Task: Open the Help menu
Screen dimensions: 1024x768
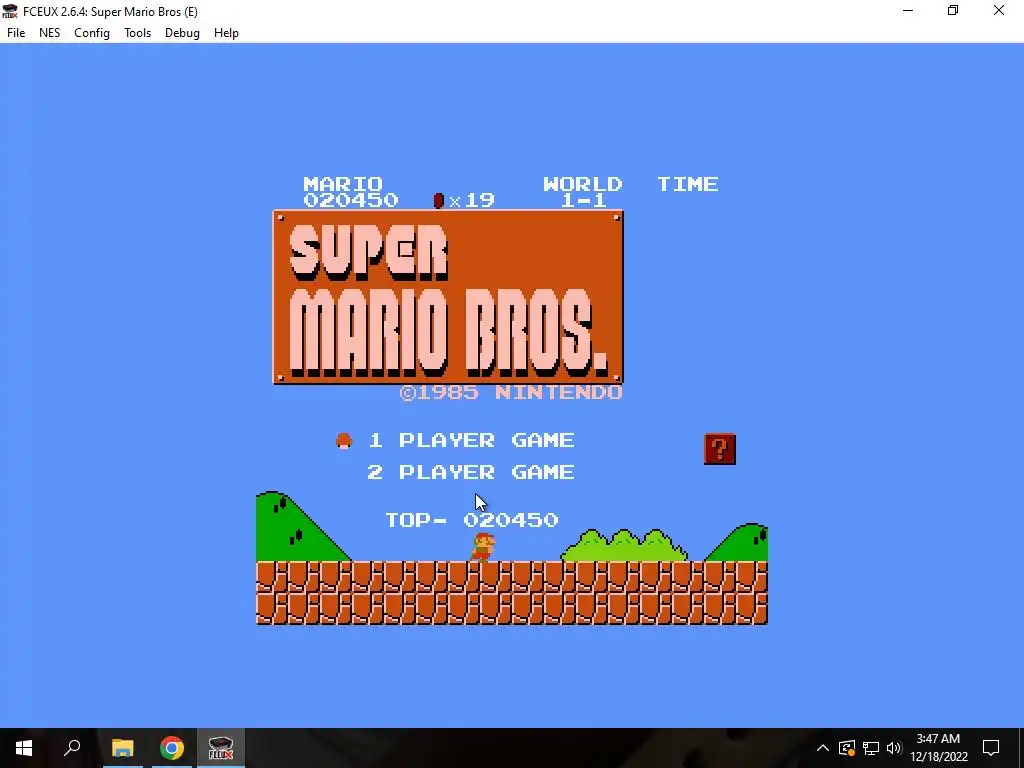Action: (x=226, y=33)
